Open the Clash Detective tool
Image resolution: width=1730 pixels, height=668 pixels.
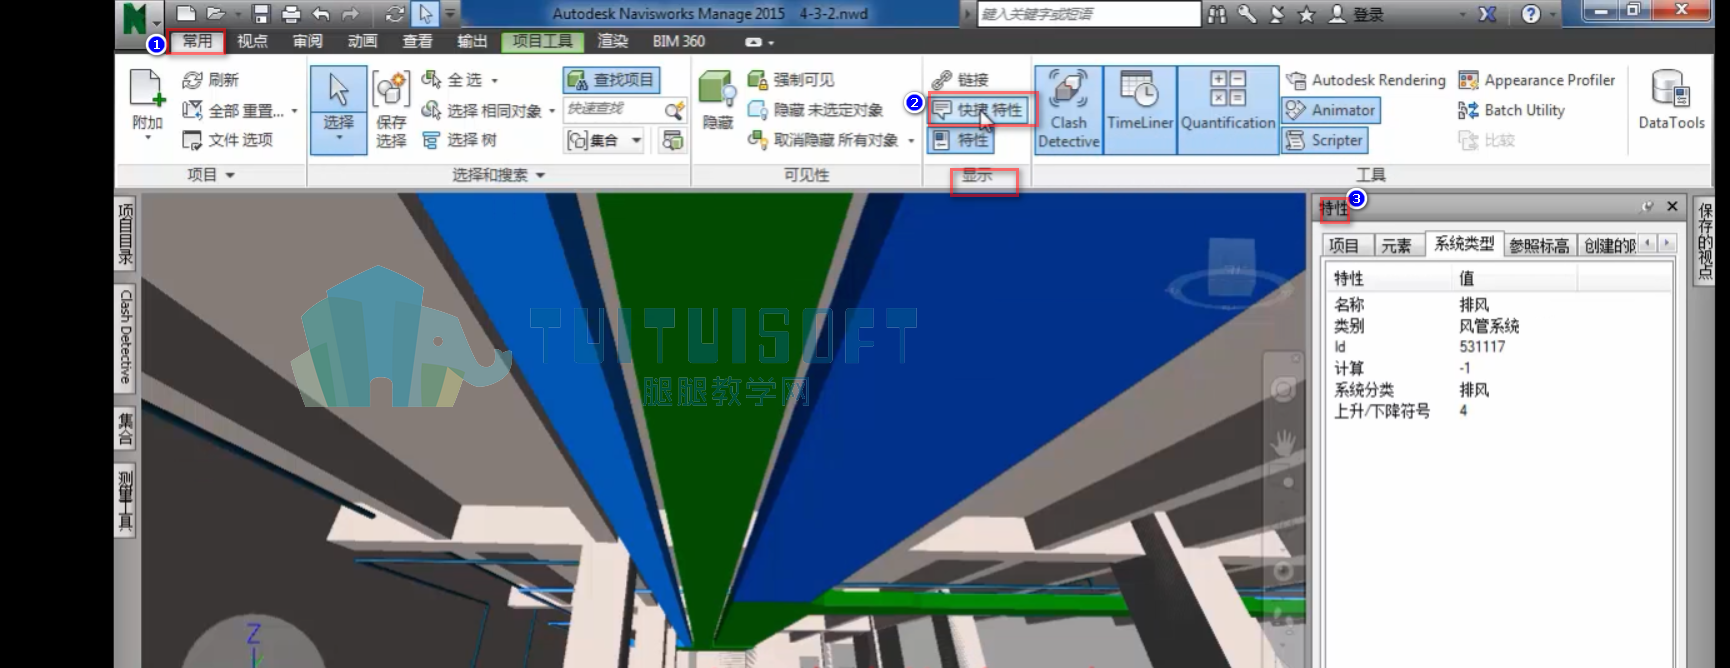[x=1068, y=110]
